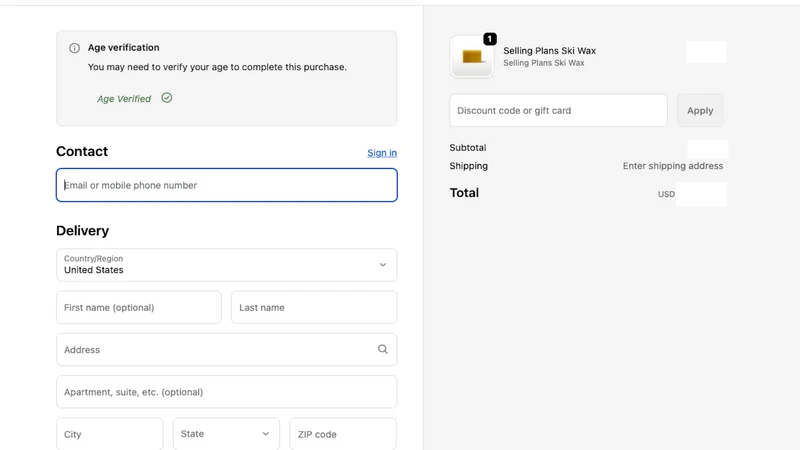Focus the Email or mobile phone number field
This screenshot has width=800, height=450.
pyautogui.click(x=227, y=185)
